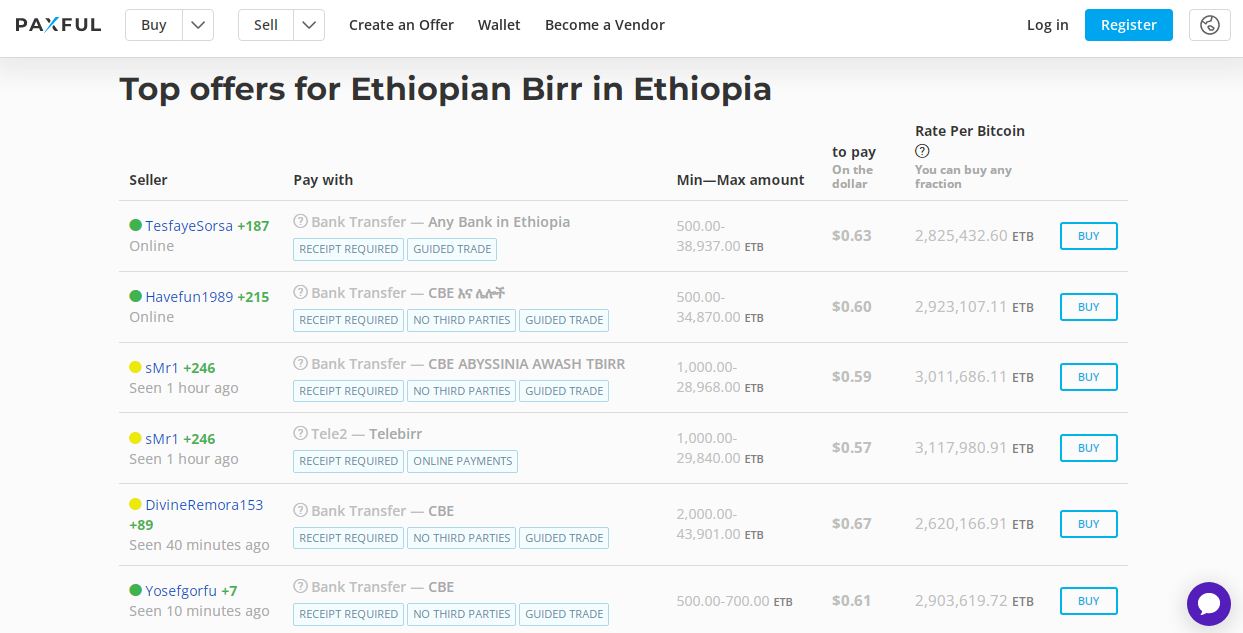1243x633 pixels.
Task: Click GUIDED TRADE tag in TesfayeSorsa row
Action: [x=452, y=249]
